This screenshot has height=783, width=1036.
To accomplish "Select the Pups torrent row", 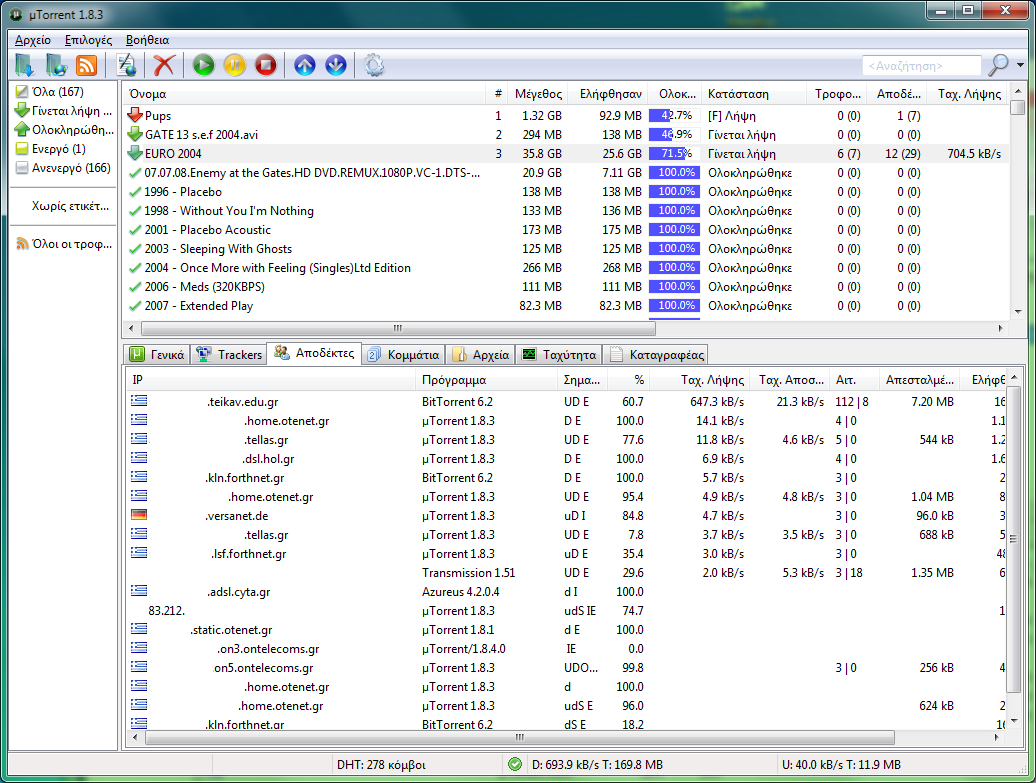I will pyautogui.click(x=566, y=116).
